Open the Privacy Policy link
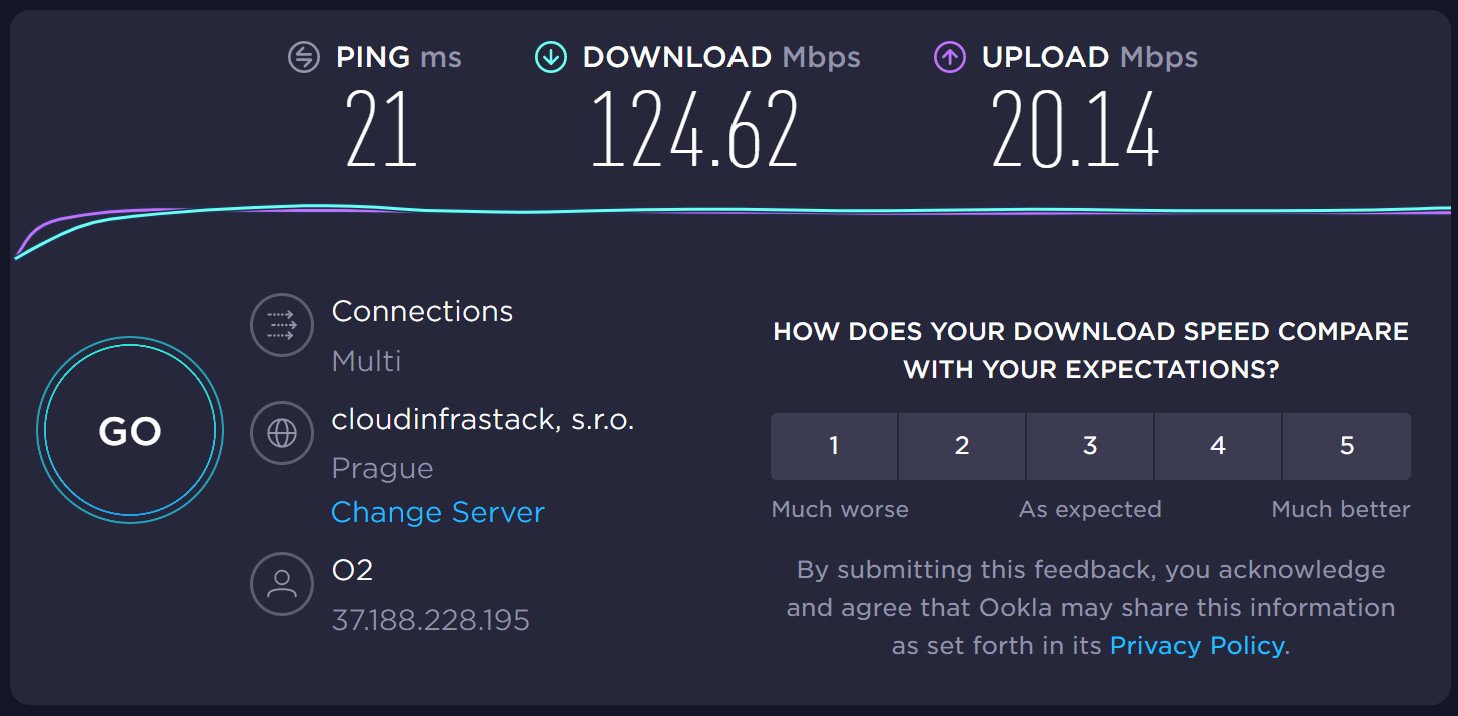Image resolution: width=1458 pixels, height=716 pixels. point(1197,646)
